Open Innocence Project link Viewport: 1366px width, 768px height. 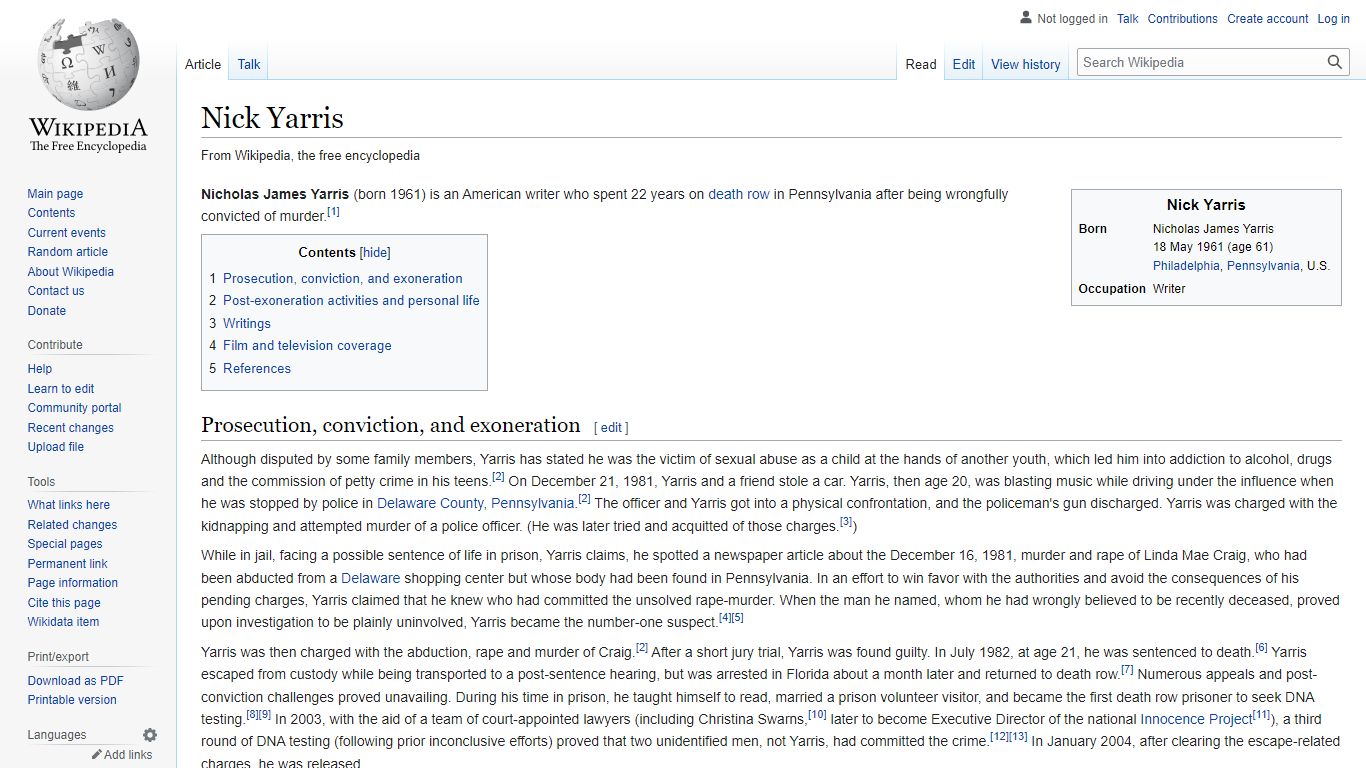point(1196,719)
